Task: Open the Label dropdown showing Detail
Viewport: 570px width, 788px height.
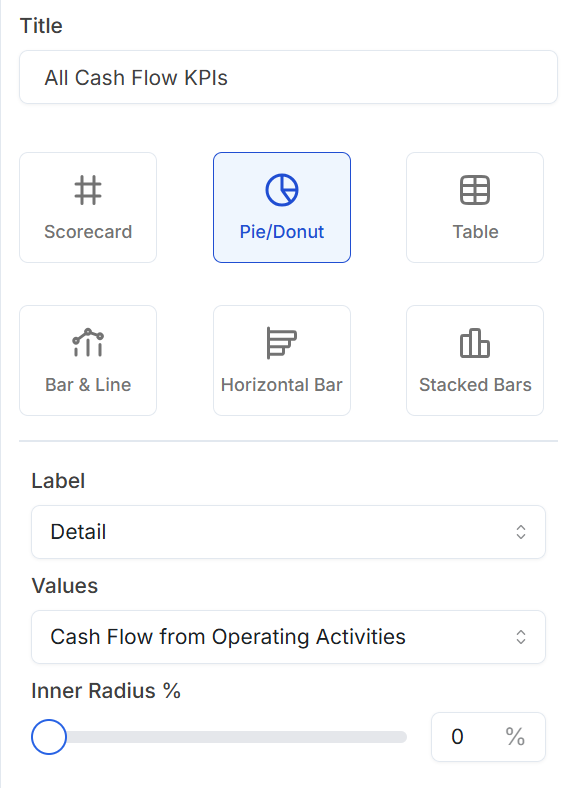Action: pos(289,532)
